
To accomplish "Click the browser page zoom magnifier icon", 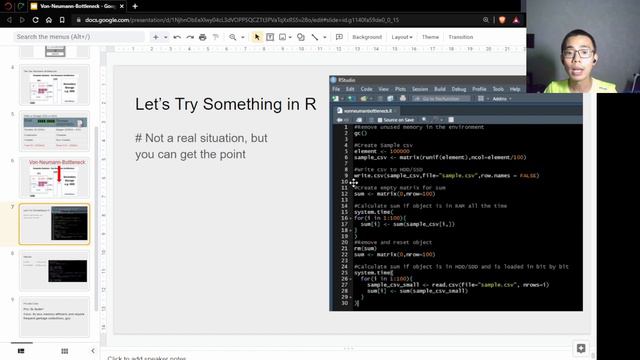I will pos(486,20).
